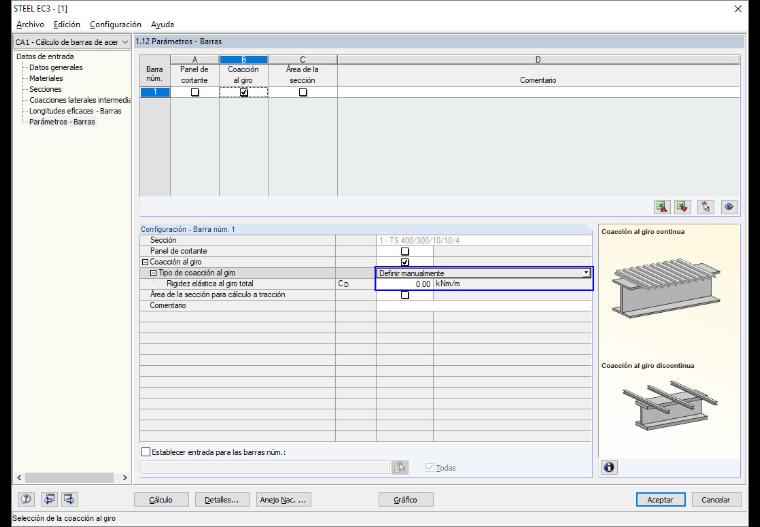Click the discontinuous rotational restraint illustration
Screen dimensions: 760x527
[669, 405]
